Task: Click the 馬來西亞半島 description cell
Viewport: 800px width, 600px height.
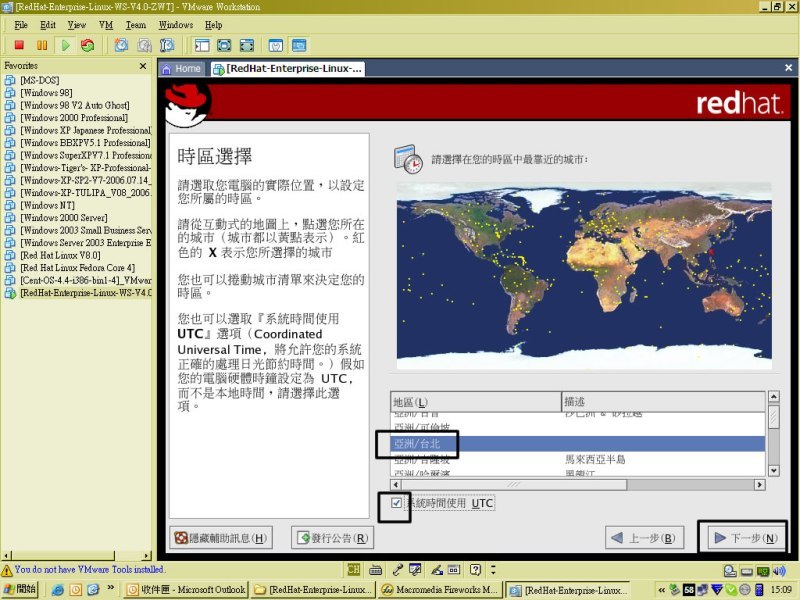Action: click(x=595, y=459)
